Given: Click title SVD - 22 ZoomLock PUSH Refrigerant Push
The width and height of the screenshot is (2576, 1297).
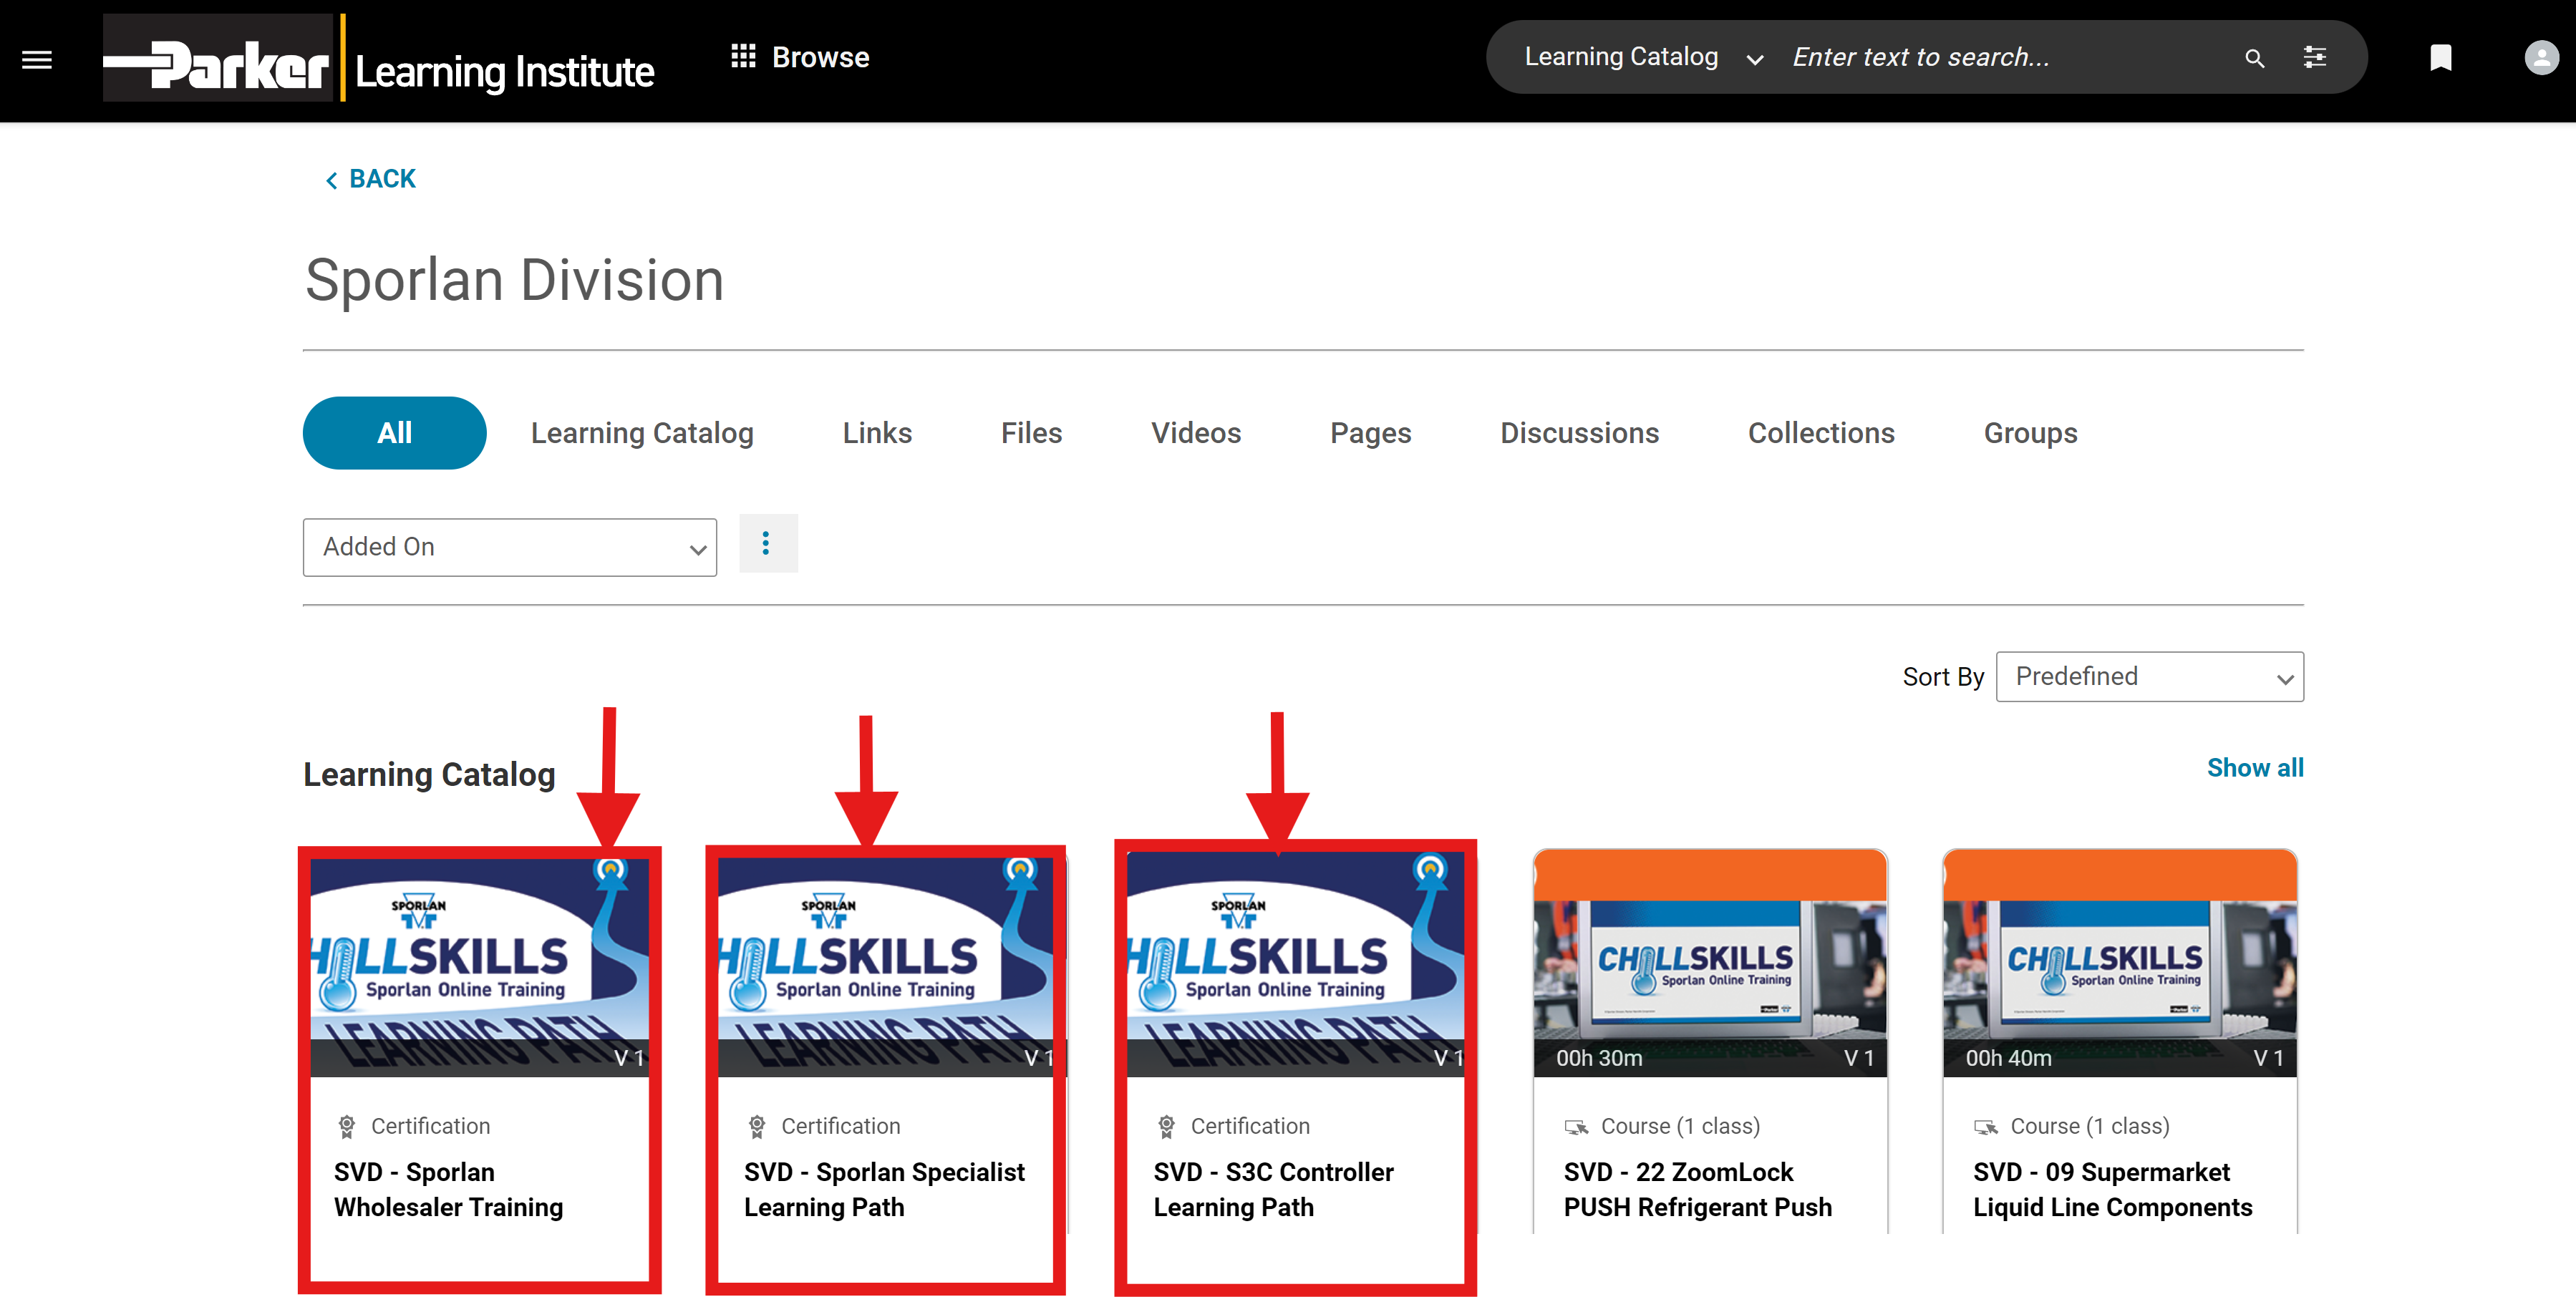Looking at the screenshot, I should tap(1697, 1189).
